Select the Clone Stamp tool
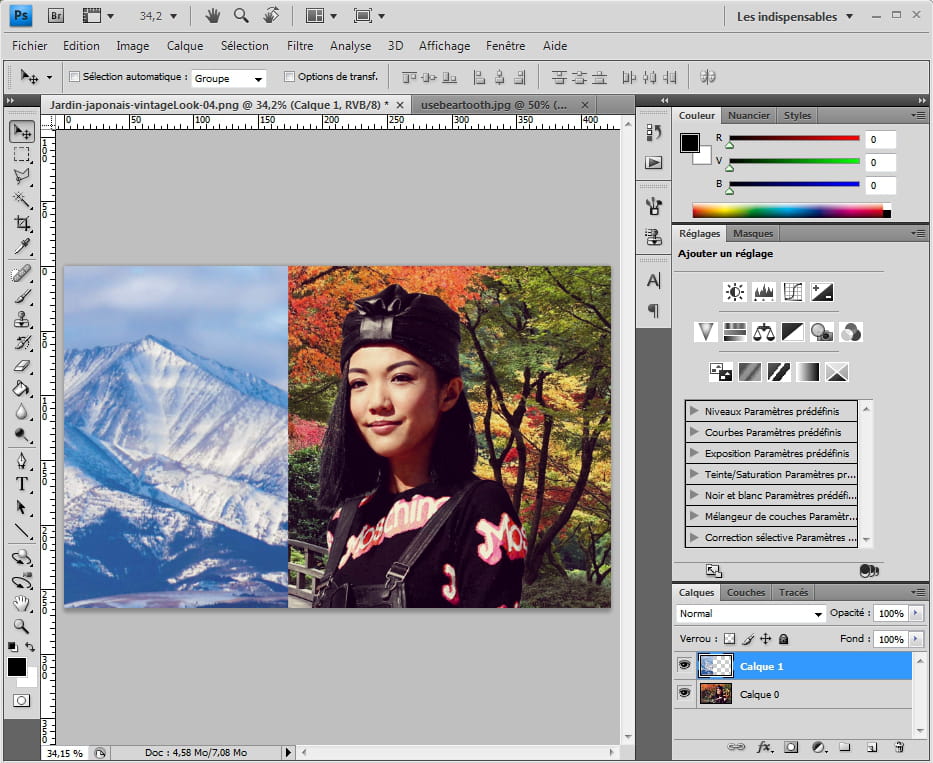Viewport: 933px width, 763px height. pyautogui.click(x=22, y=320)
